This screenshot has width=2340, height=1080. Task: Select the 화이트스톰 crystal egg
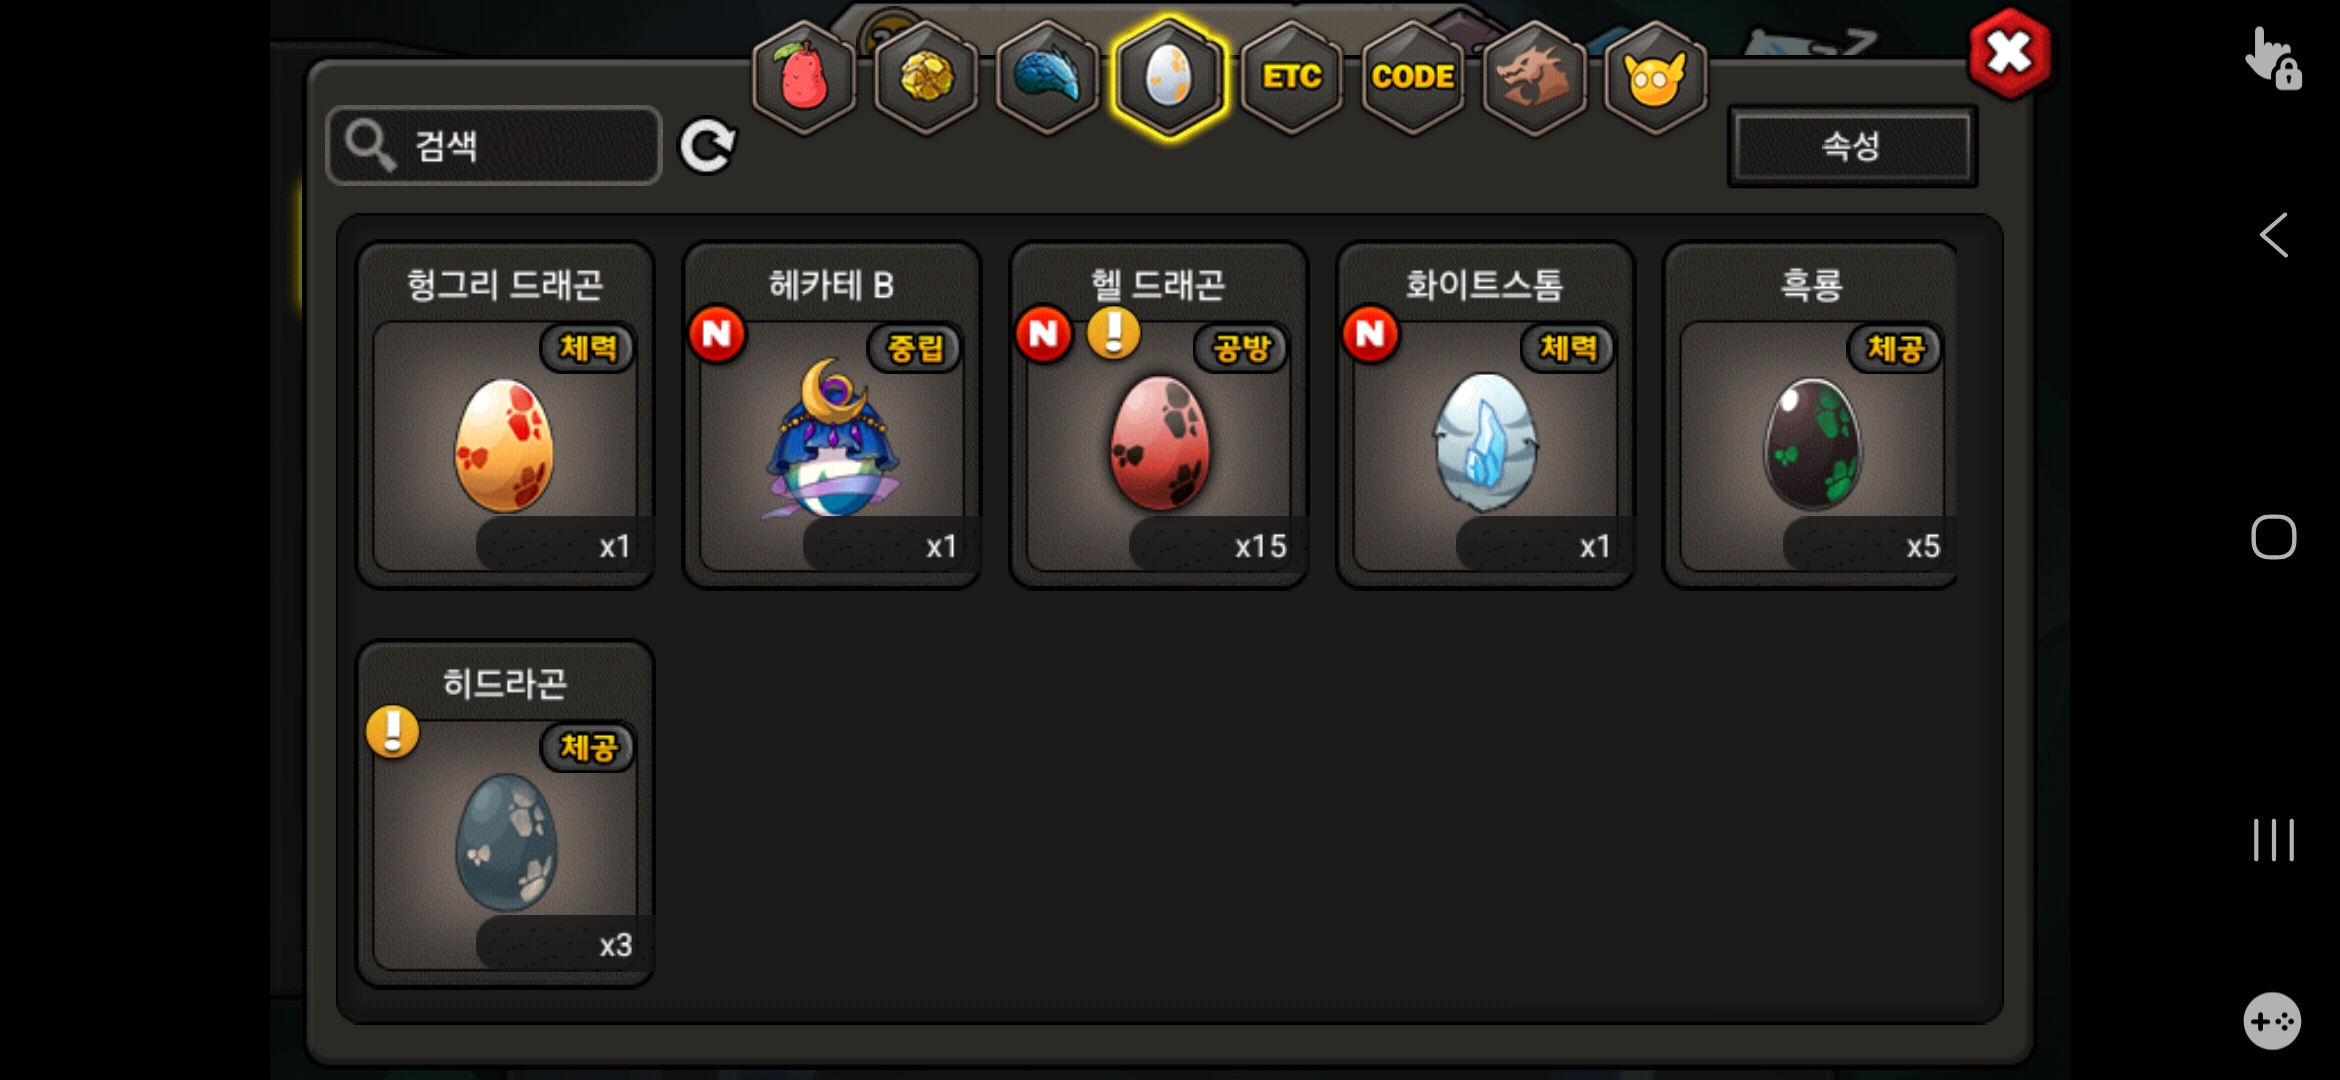coord(1485,415)
